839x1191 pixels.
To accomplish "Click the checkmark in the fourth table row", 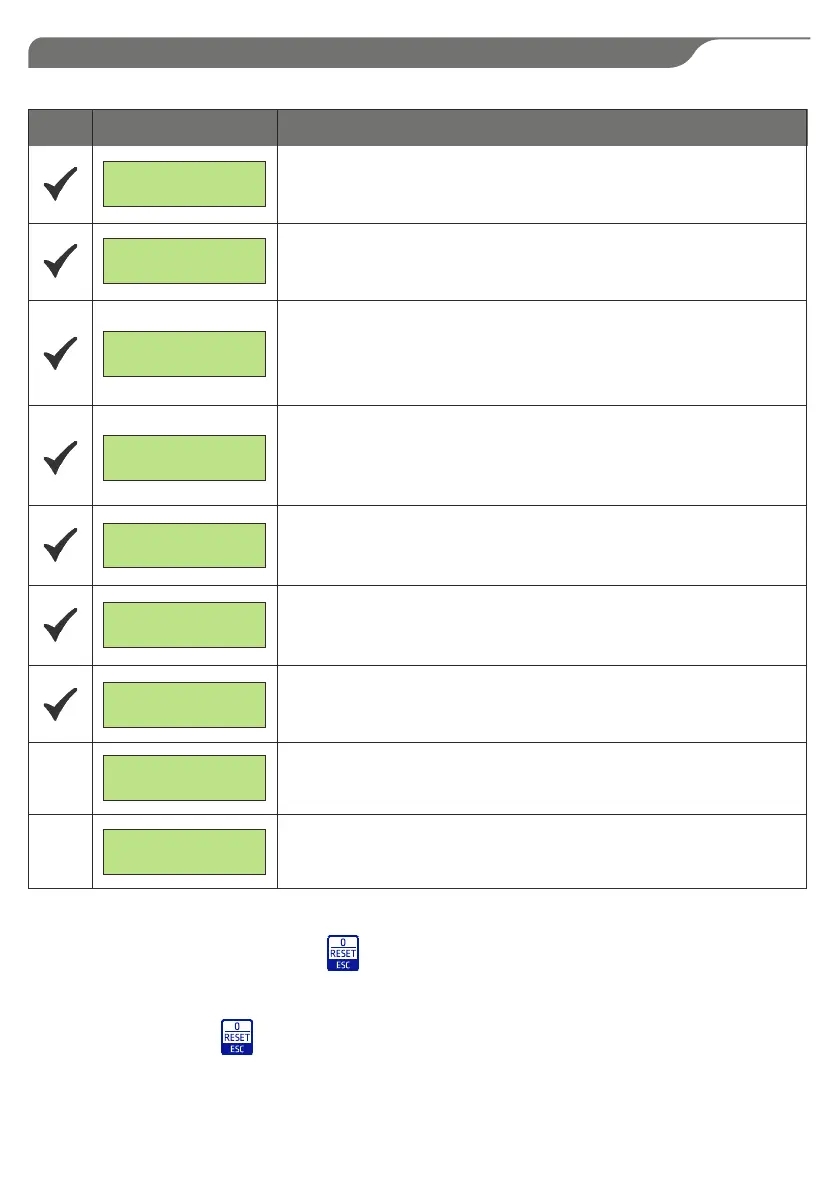I will point(61,457).
